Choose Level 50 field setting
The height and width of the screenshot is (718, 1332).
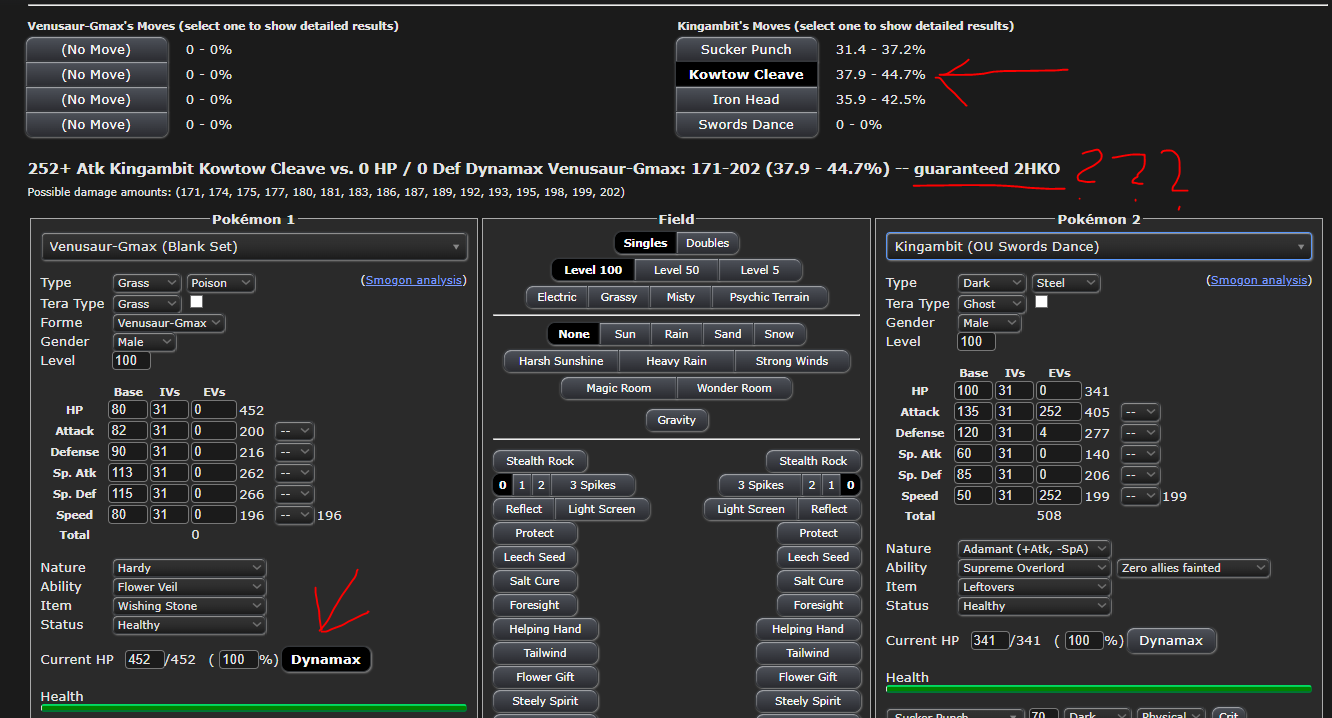[677, 270]
